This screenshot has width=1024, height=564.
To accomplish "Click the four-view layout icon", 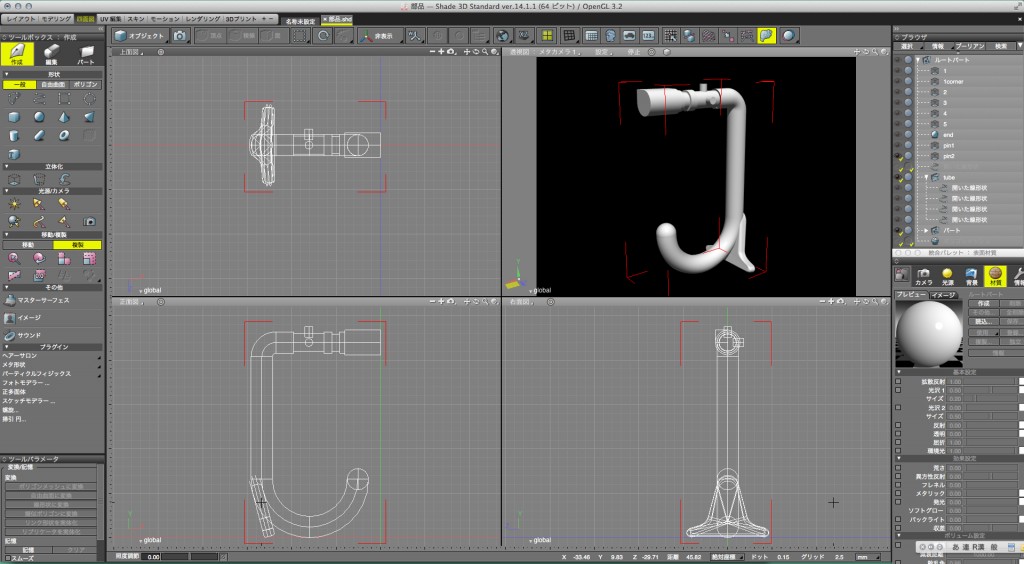I will (x=547, y=36).
